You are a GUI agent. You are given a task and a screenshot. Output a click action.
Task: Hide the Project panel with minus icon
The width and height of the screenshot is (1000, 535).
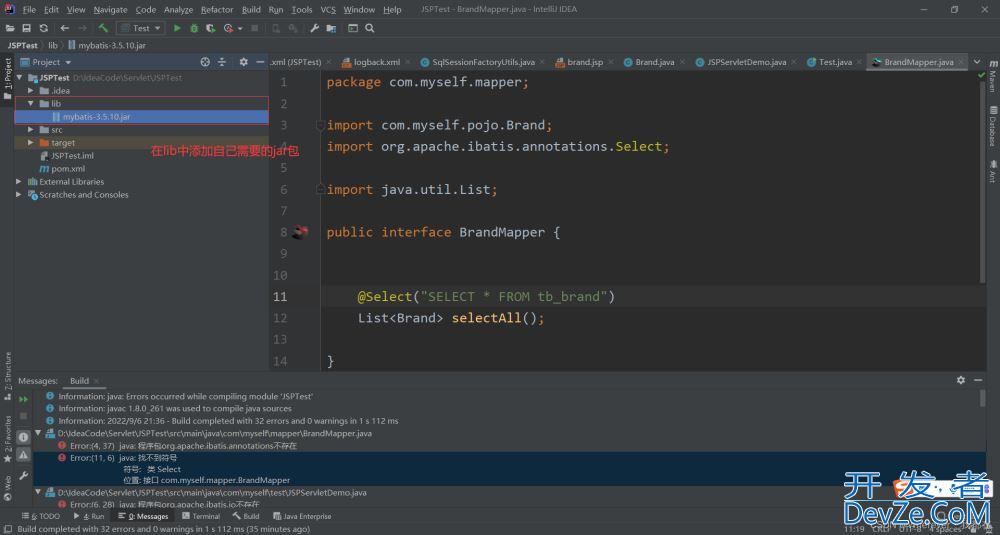click(x=260, y=62)
